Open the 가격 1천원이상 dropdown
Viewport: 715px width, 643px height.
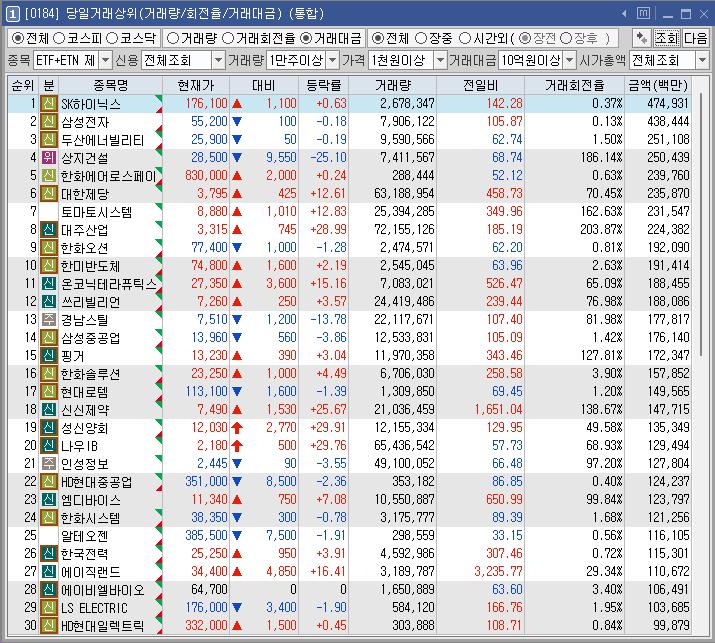(440, 60)
